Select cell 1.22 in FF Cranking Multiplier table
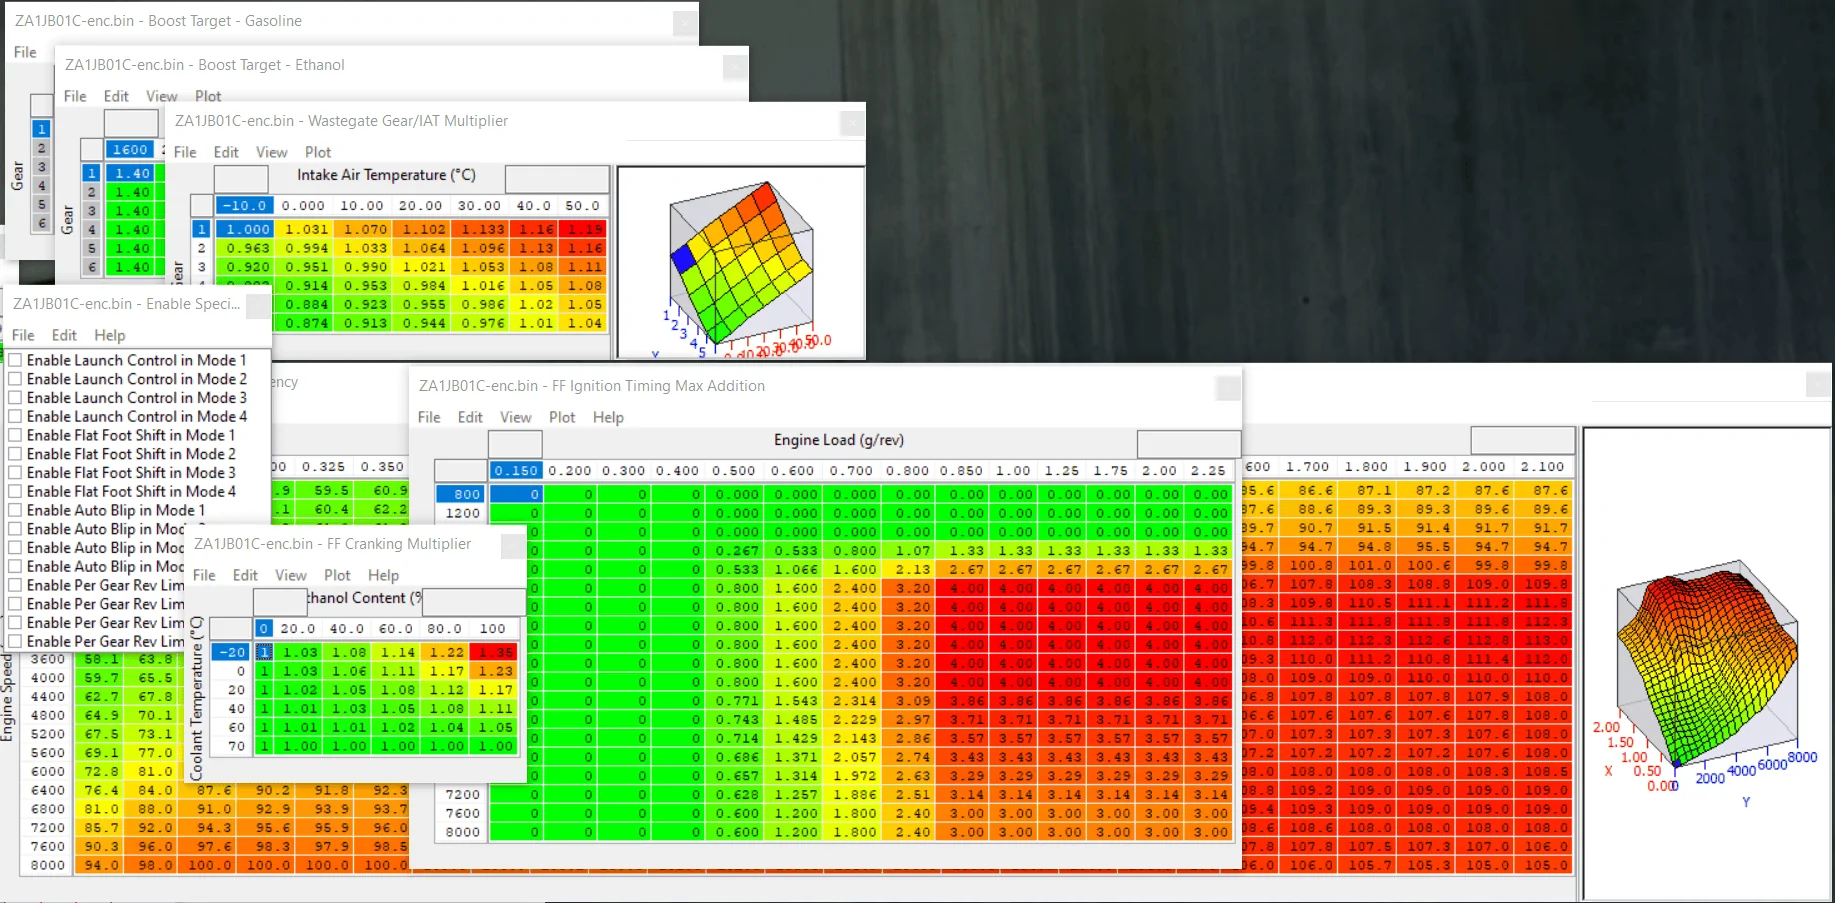The height and width of the screenshot is (903, 1835). 446,652
